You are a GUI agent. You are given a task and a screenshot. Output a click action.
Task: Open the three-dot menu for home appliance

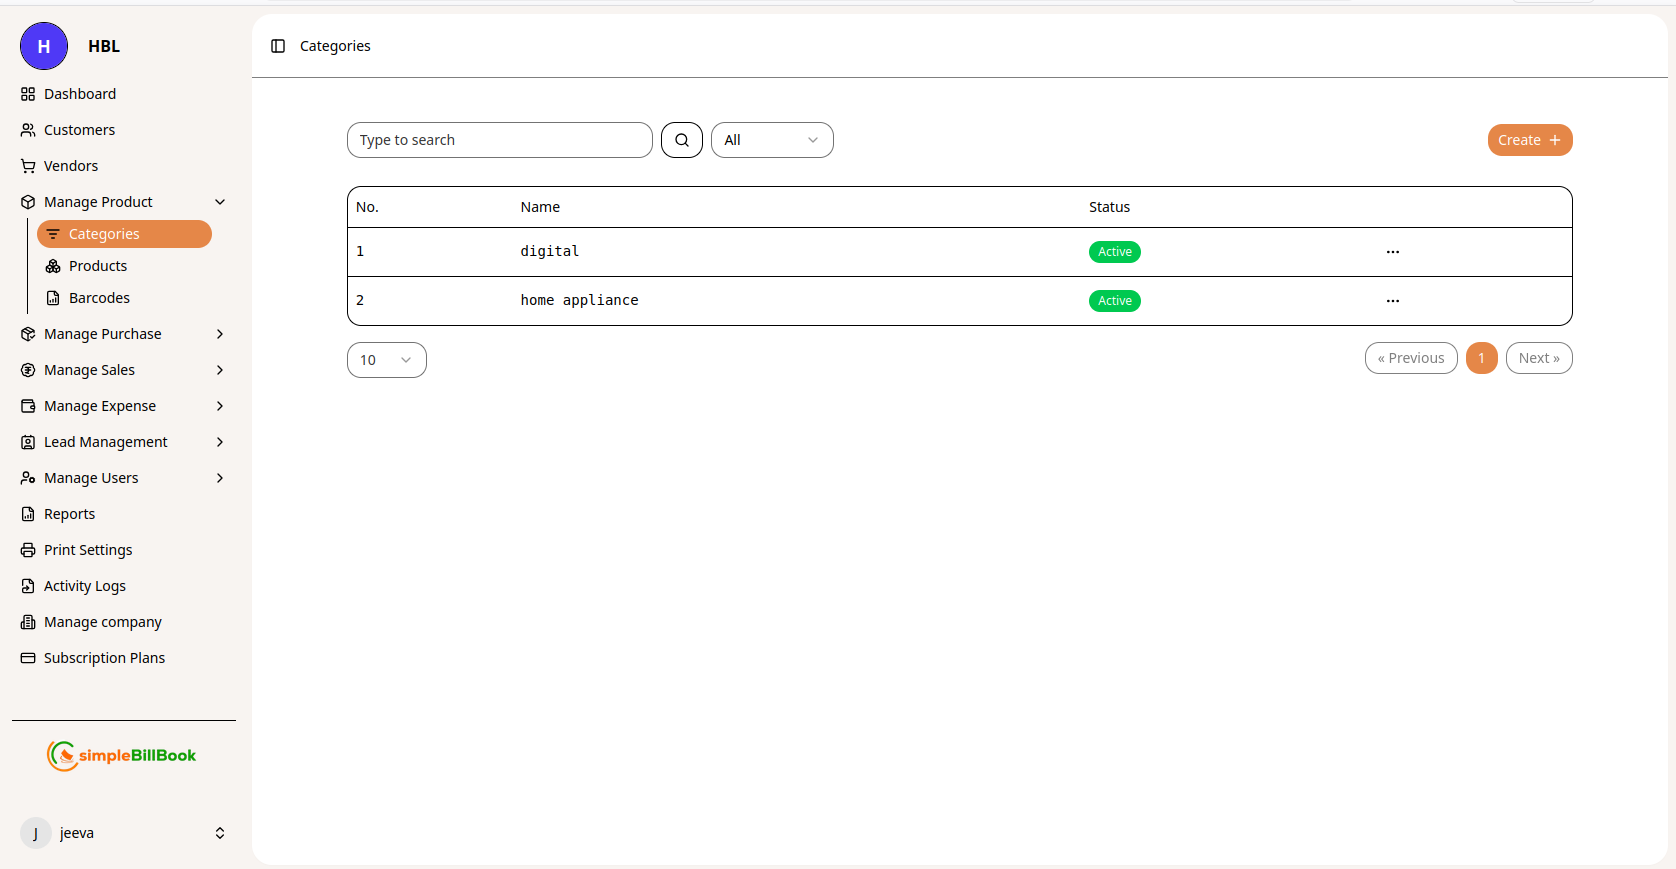(1392, 301)
